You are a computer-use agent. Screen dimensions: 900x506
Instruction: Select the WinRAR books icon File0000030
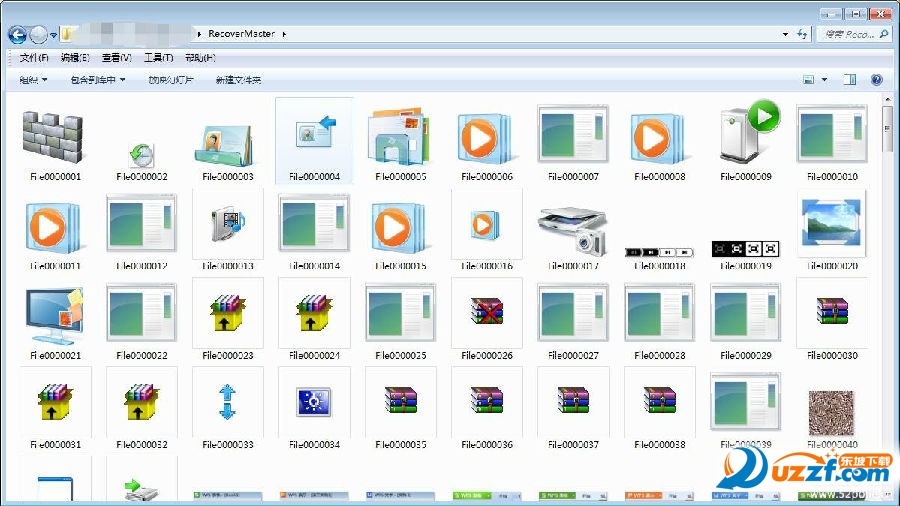832,310
